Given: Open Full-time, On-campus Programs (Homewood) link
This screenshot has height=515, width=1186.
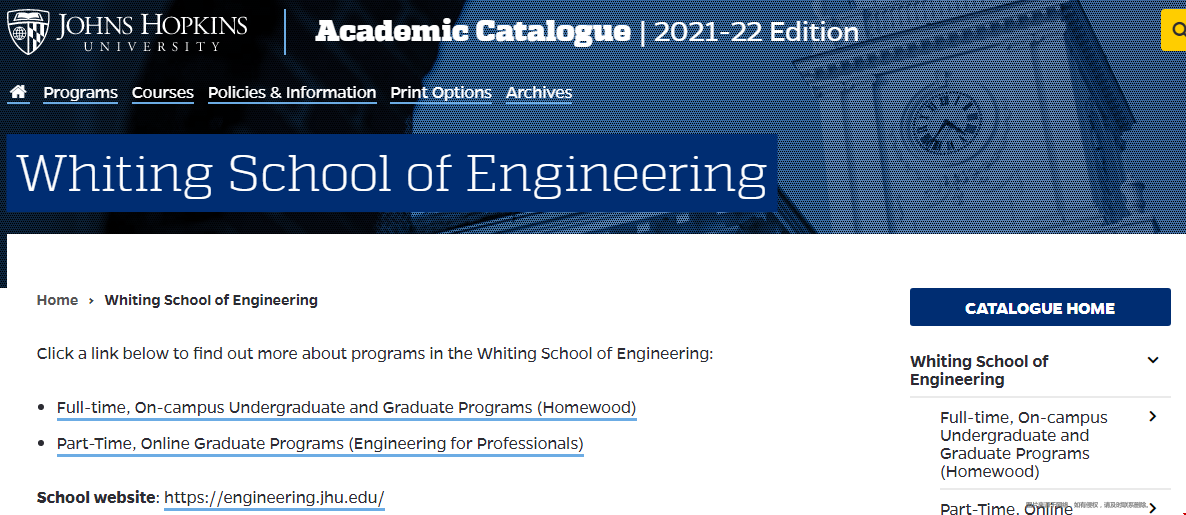Looking at the screenshot, I should coord(346,408).
